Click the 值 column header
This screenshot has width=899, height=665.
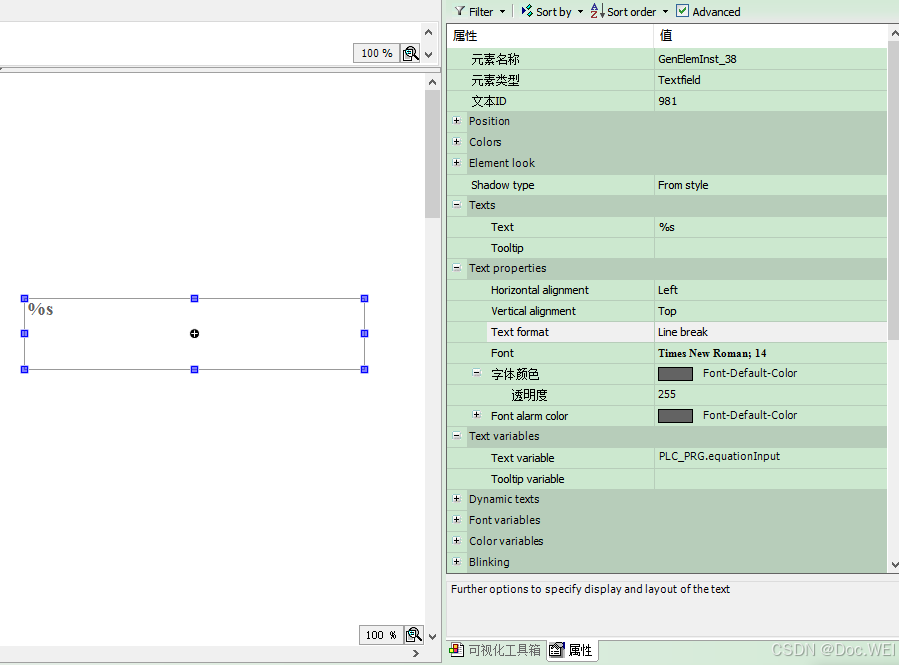[770, 36]
